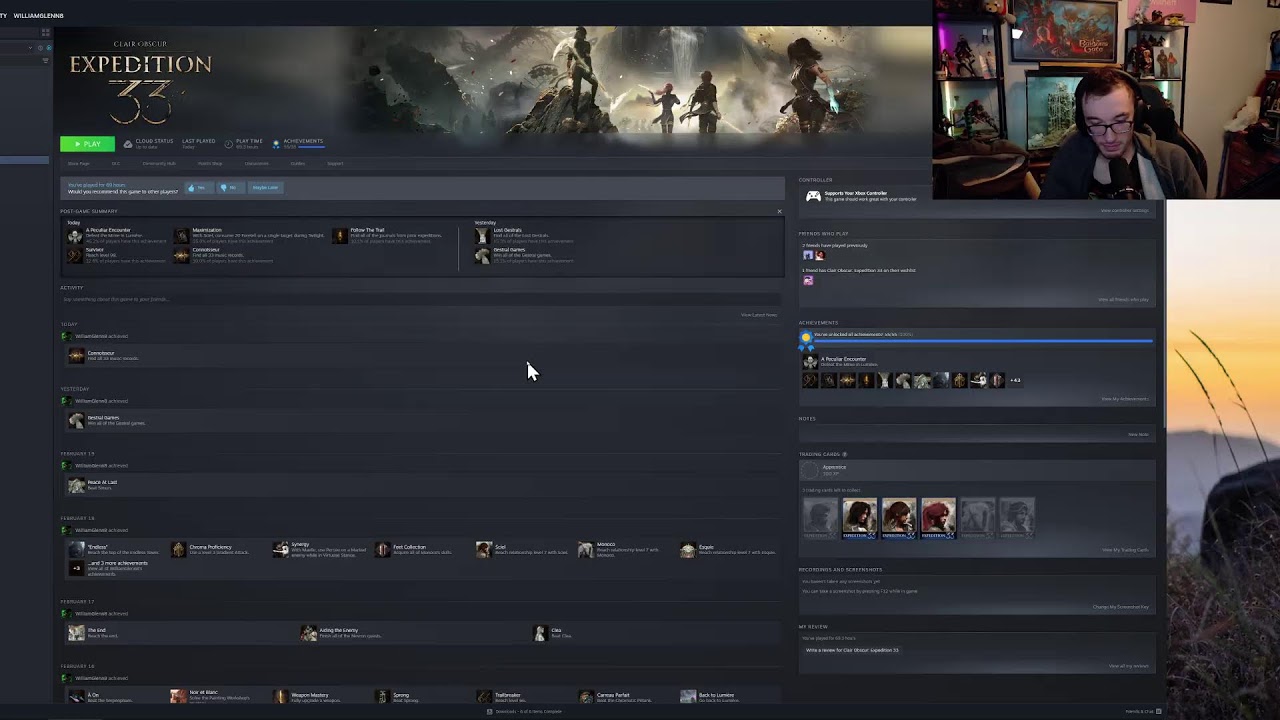Click Feet Collection achievement icon
1280x720 pixels.
click(x=382, y=550)
